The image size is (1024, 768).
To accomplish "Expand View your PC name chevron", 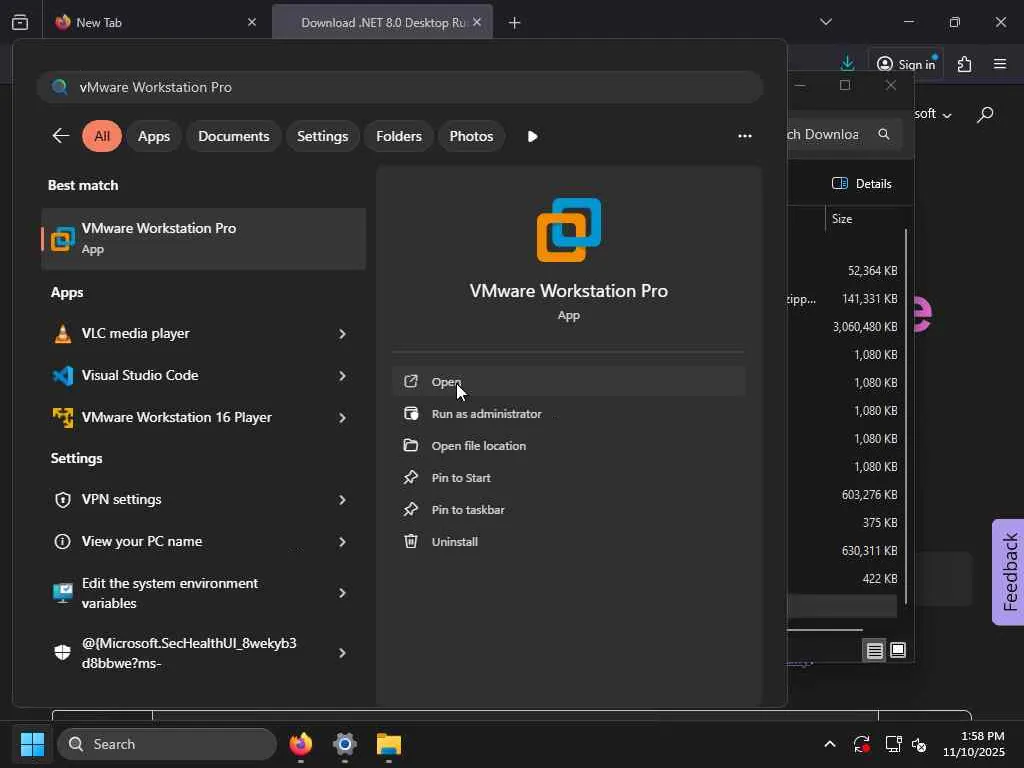I will (342, 541).
